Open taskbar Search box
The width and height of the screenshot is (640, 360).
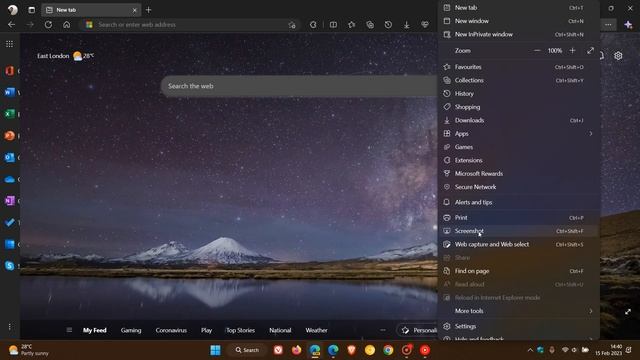247,350
